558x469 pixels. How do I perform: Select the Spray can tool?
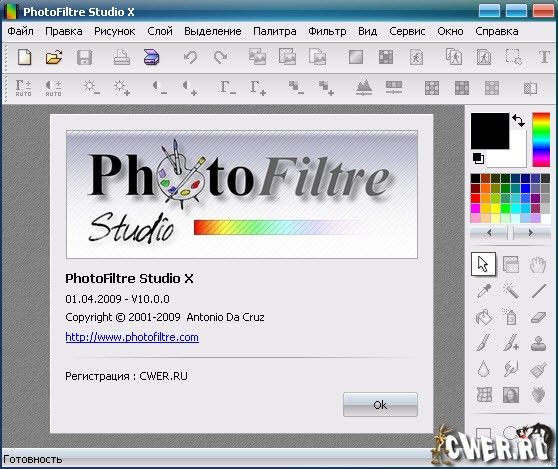pyautogui.click(x=511, y=317)
